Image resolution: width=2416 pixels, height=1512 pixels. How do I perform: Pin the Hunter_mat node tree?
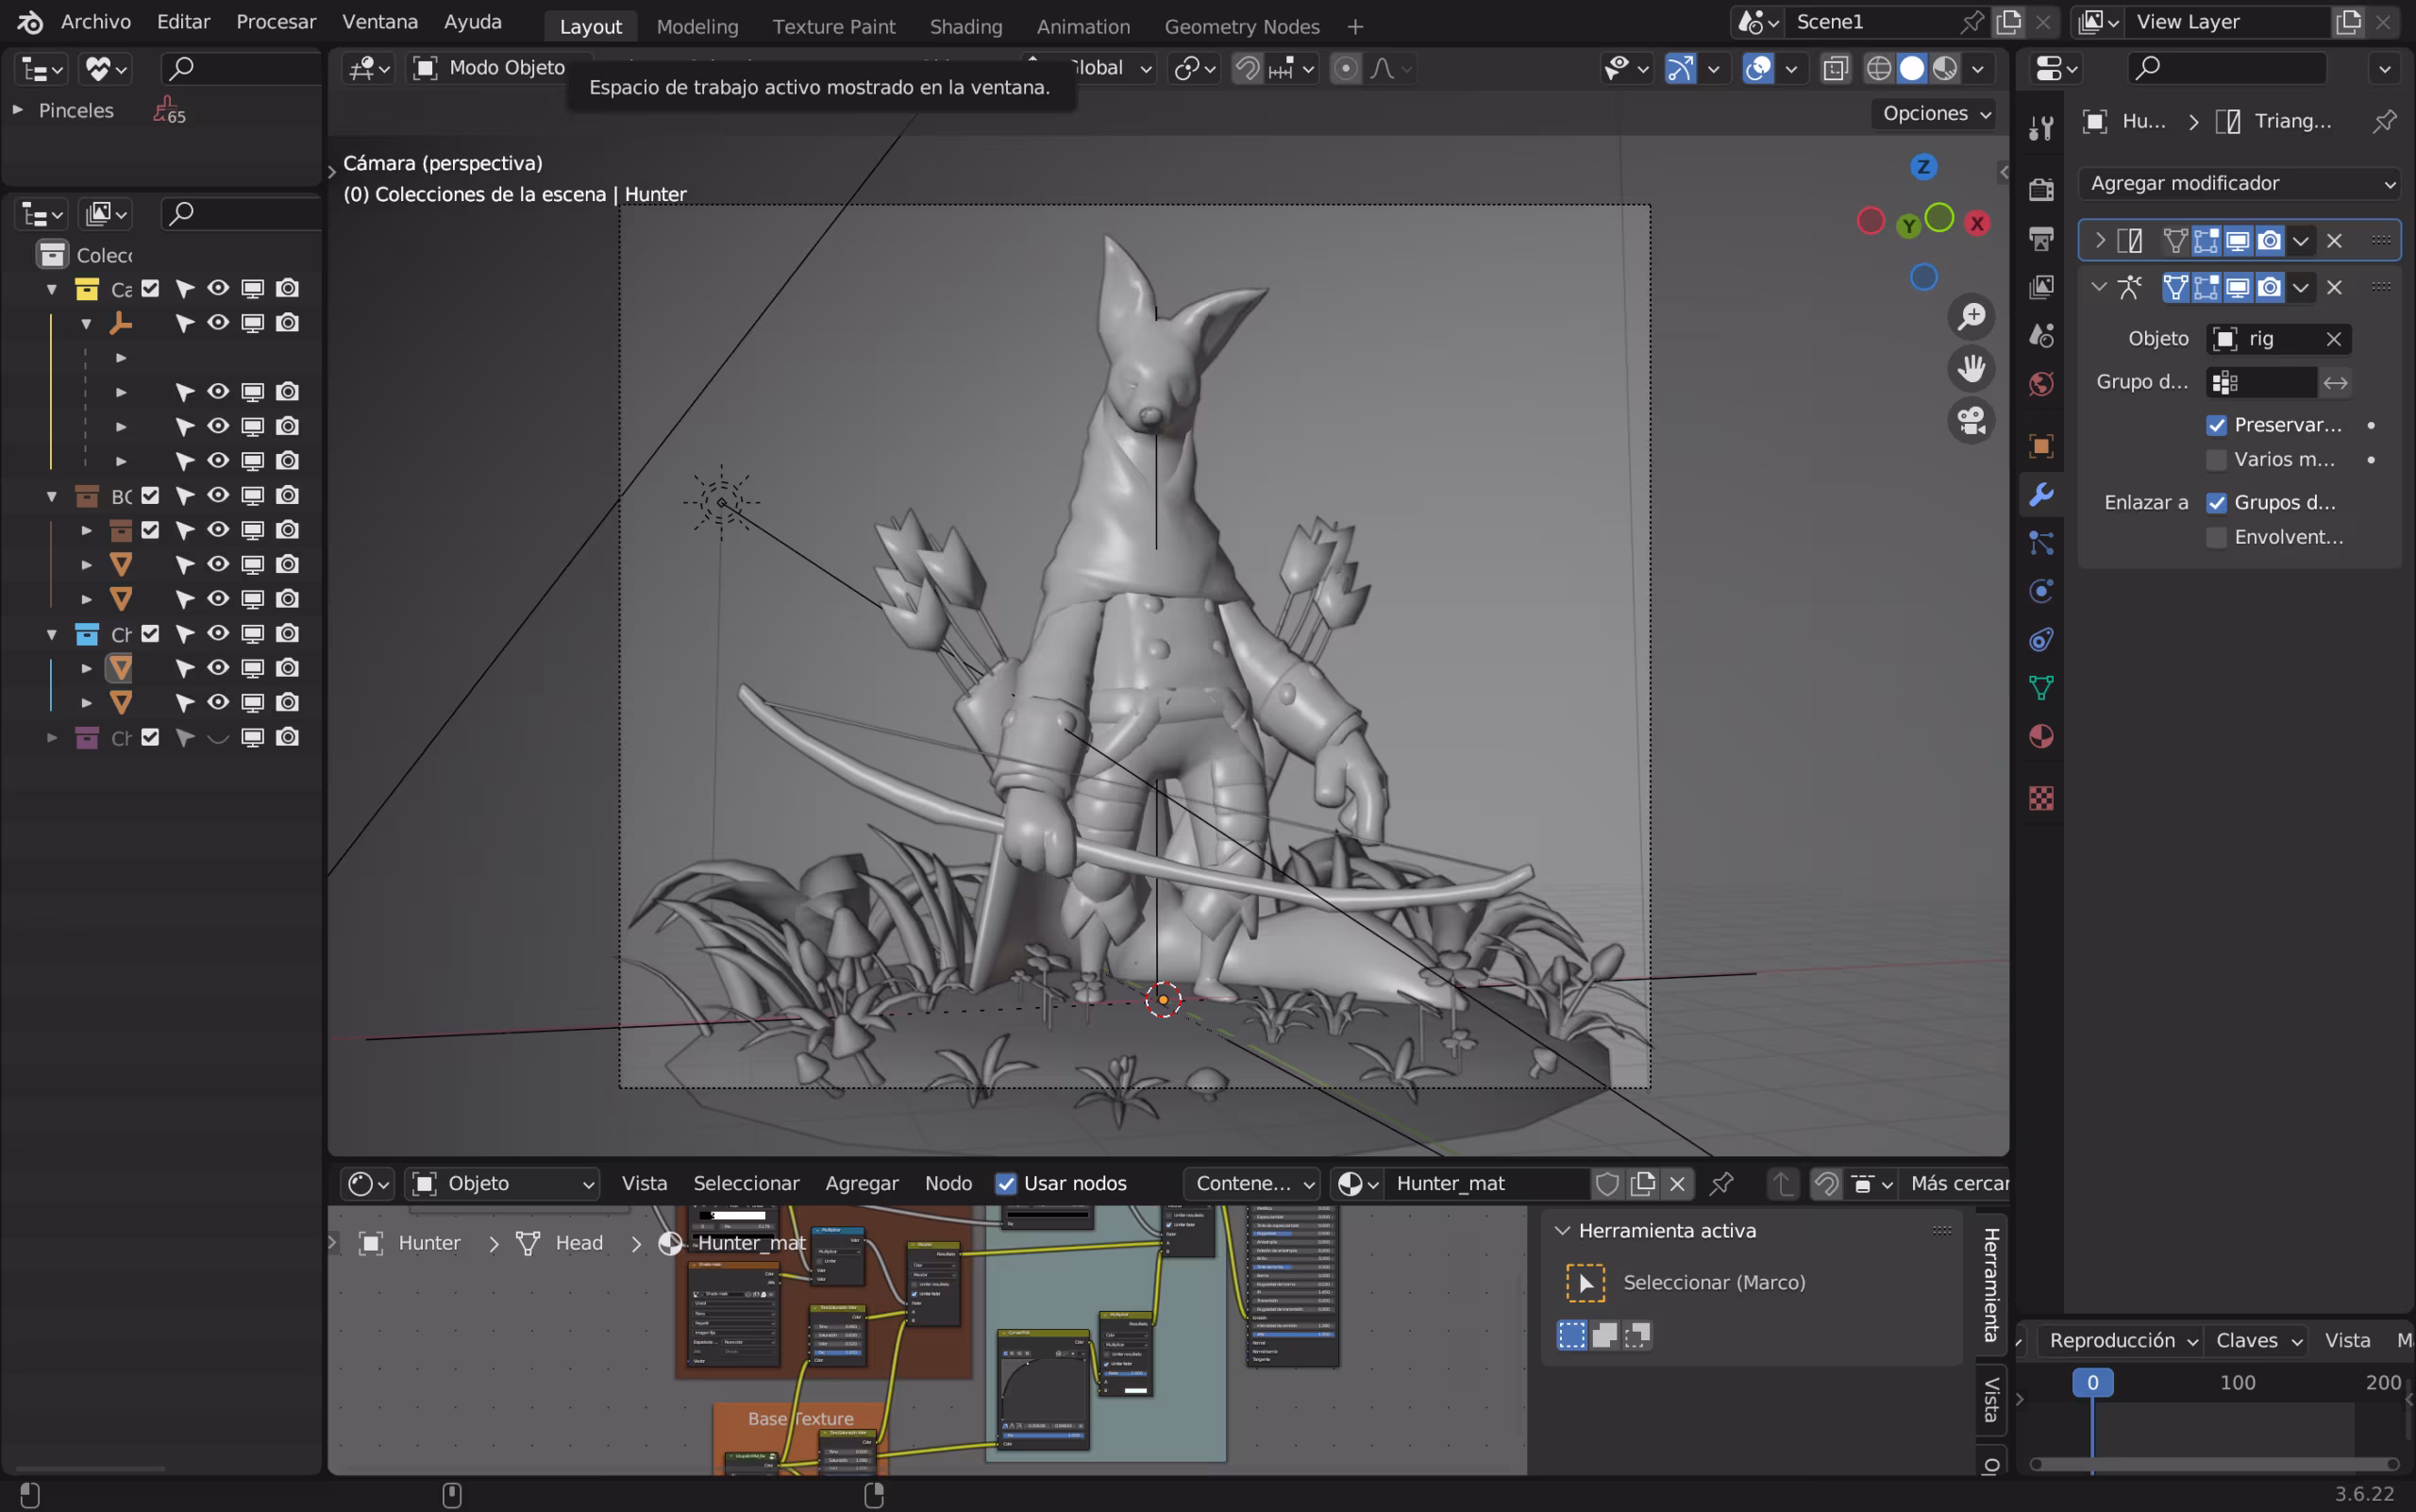point(1721,1184)
